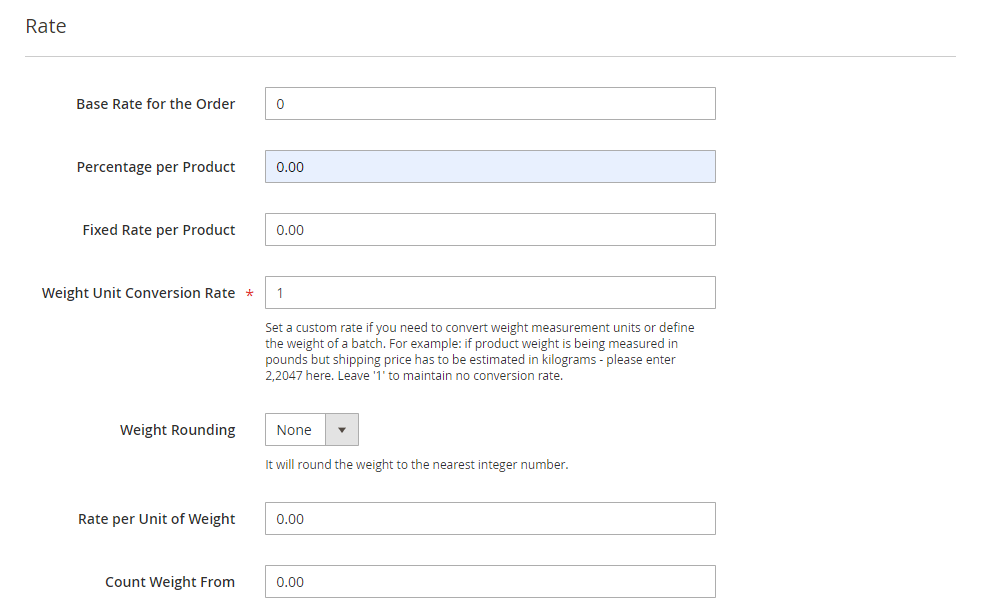Click the Percentage per Product label
This screenshot has width=985, height=611.
point(156,167)
